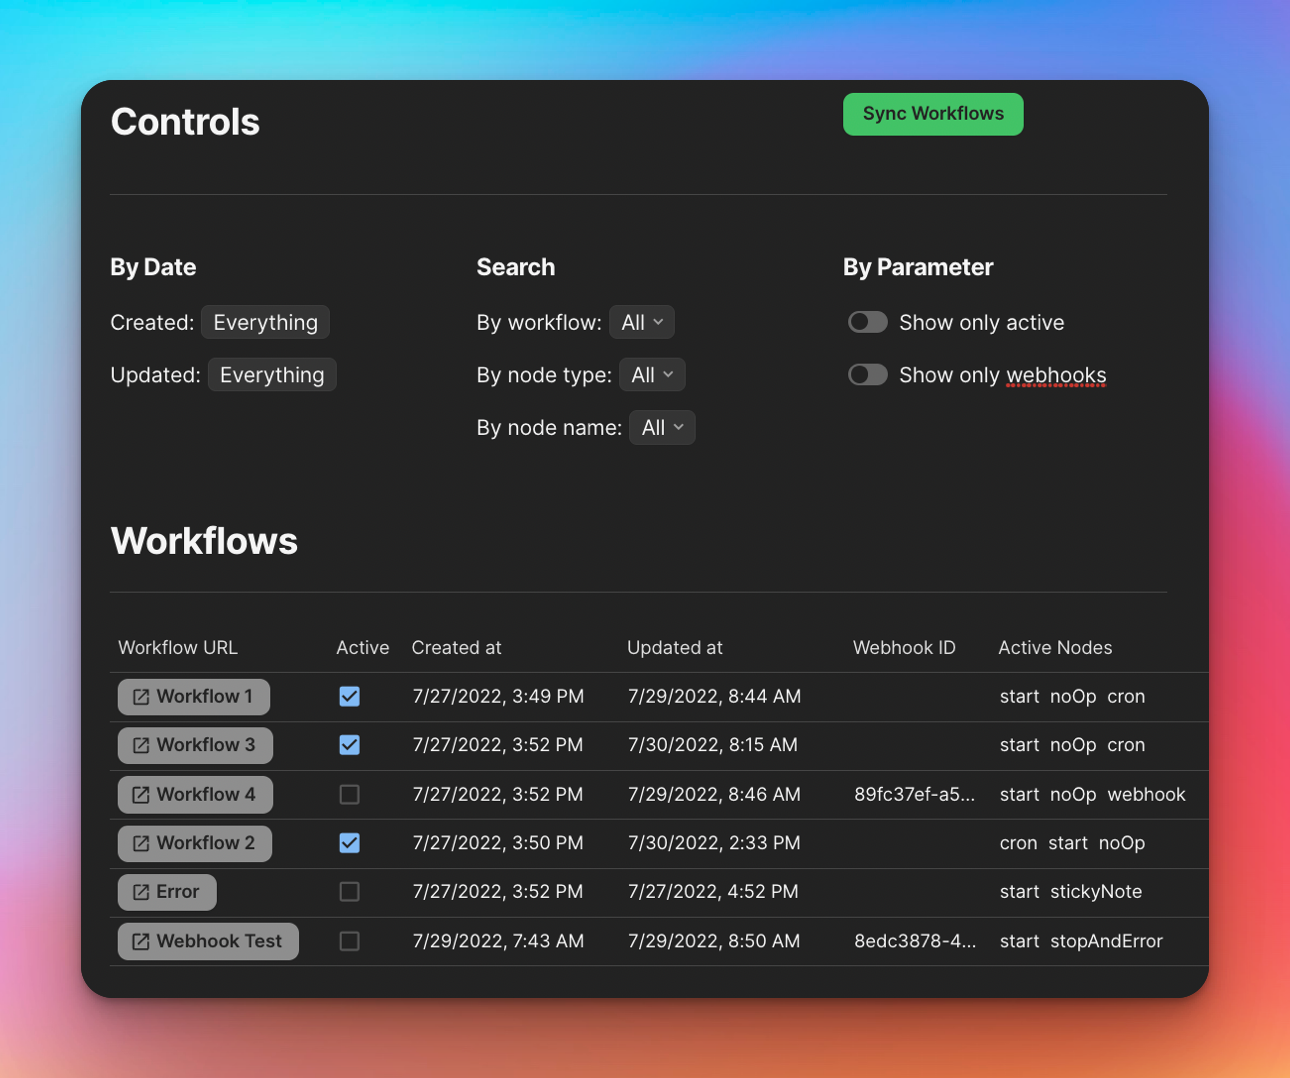The height and width of the screenshot is (1078, 1290).
Task: Select the 89fc37ef webhook ID cell
Action: (914, 795)
